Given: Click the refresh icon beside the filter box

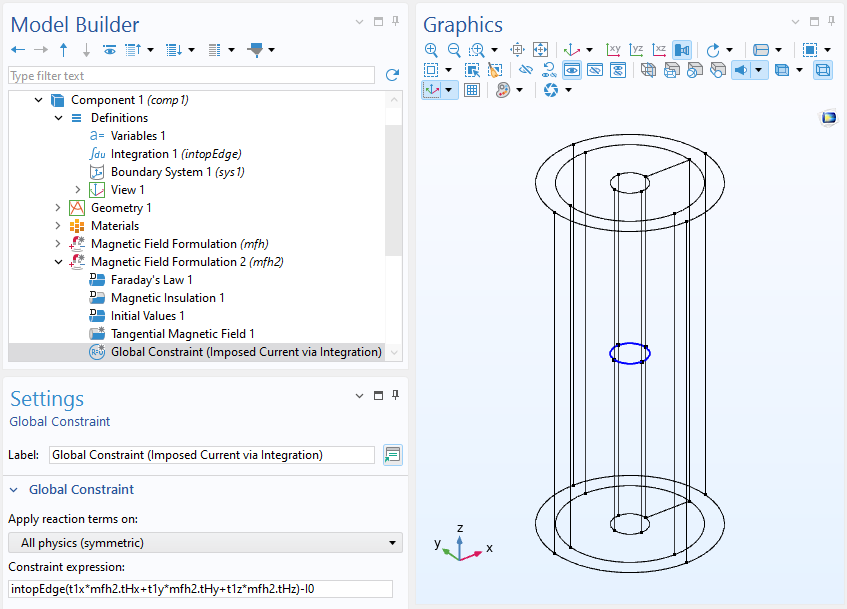Looking at the screenshot, I should pyautogui.click(x=392, y=75).
